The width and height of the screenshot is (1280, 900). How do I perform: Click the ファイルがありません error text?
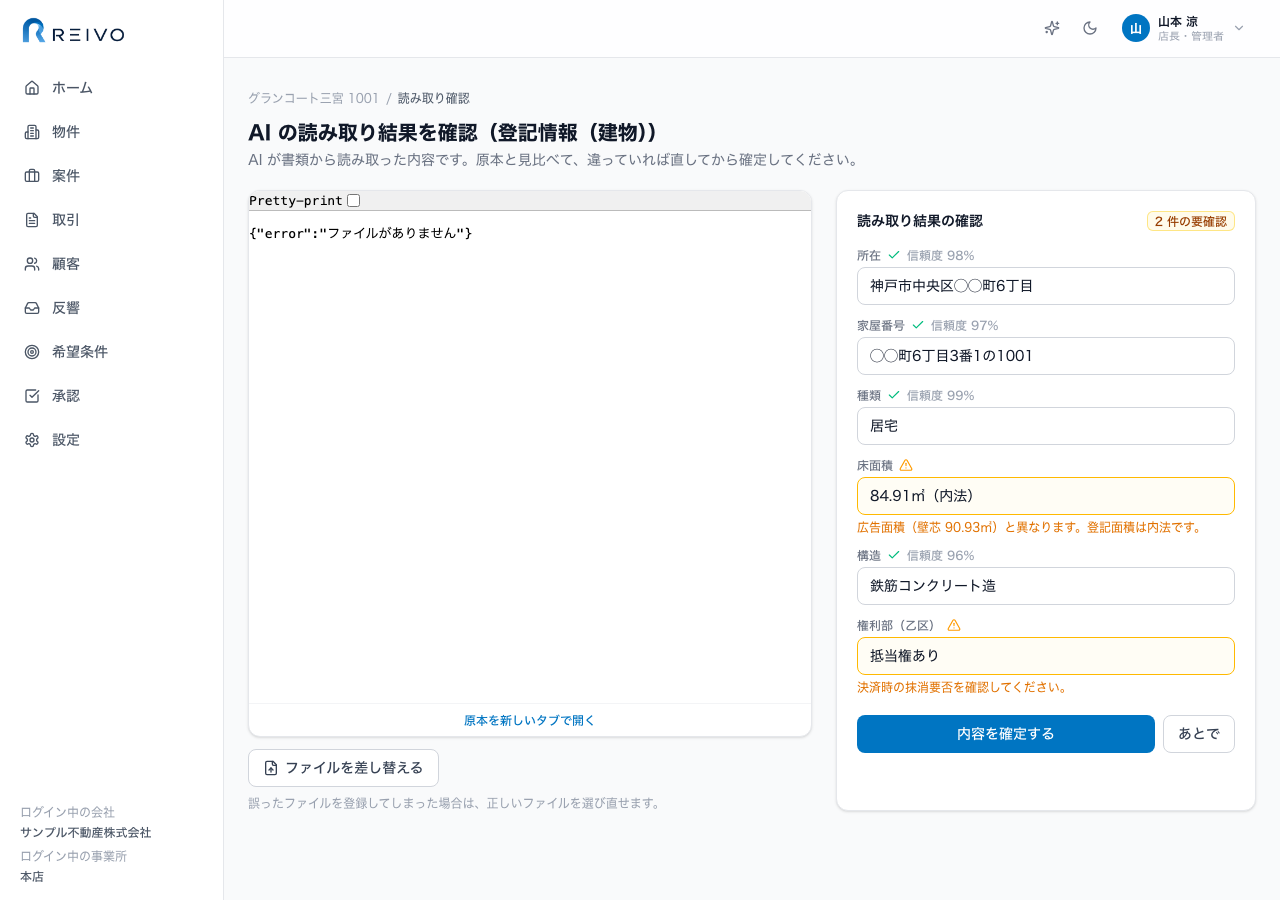pyautogui.click(x=394, y=233)
